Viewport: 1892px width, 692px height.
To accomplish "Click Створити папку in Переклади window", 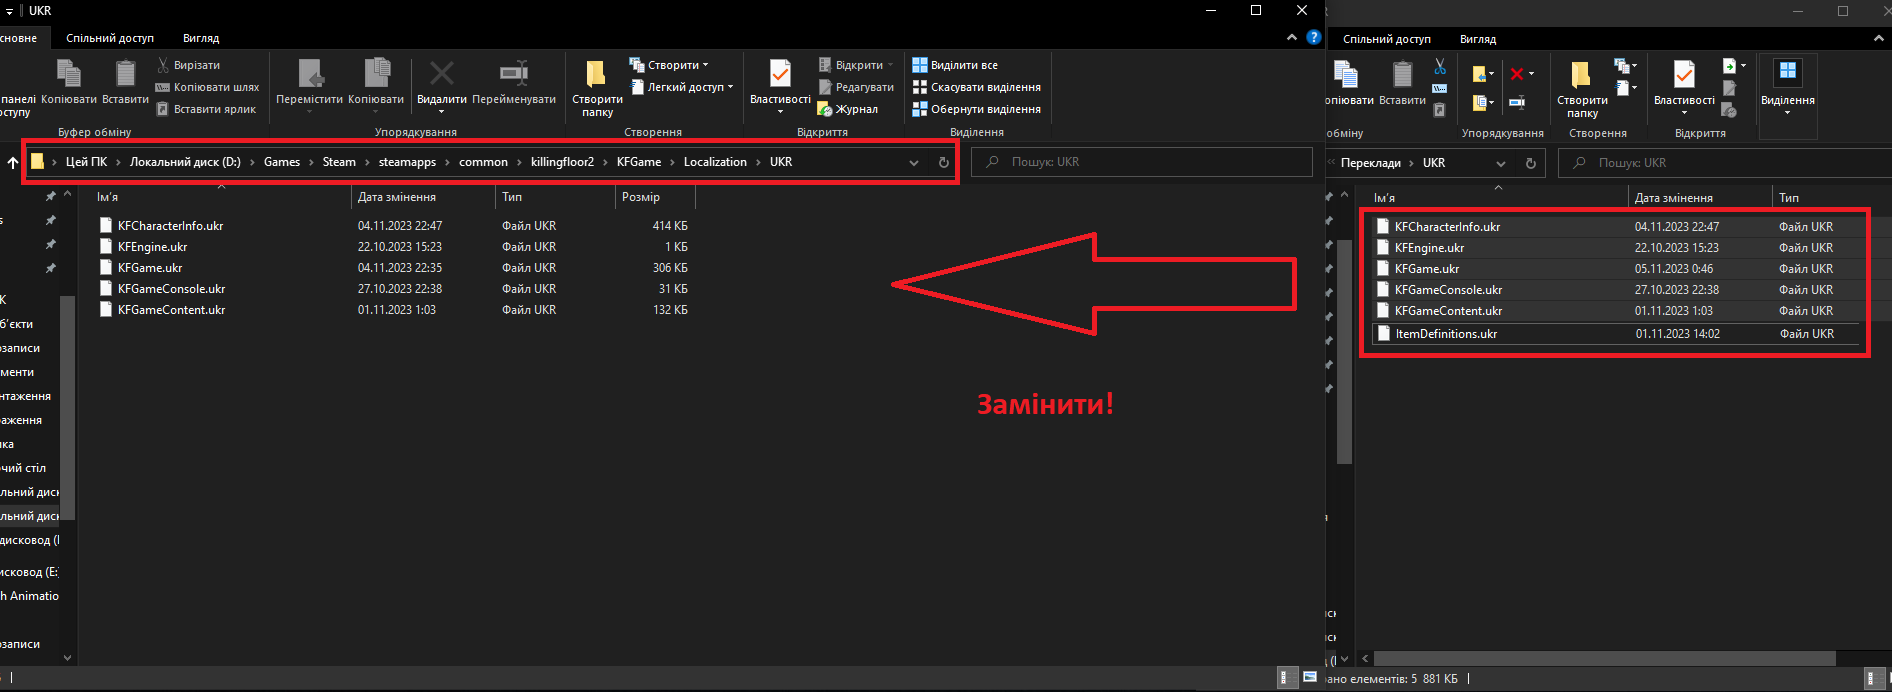I will coord(1582,89).
